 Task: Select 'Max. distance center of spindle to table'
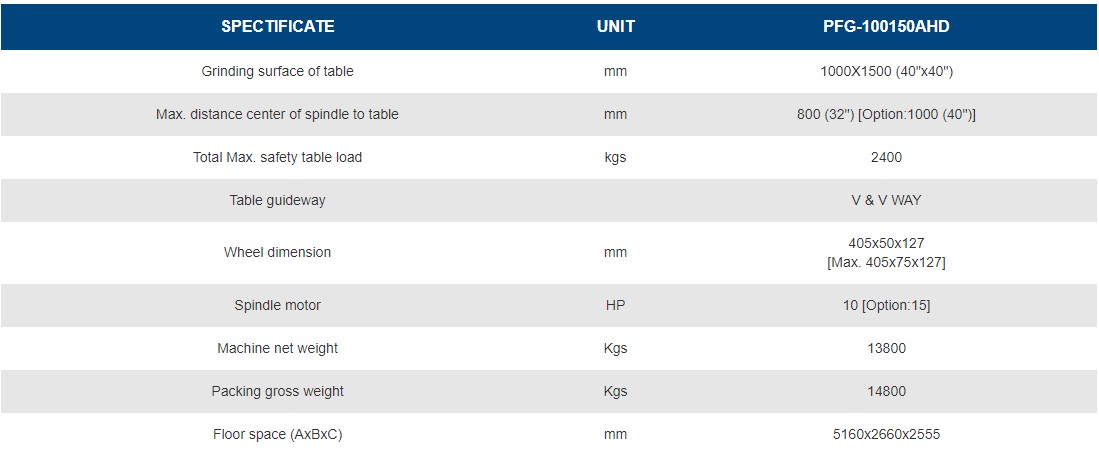click(x=278, y=115)
